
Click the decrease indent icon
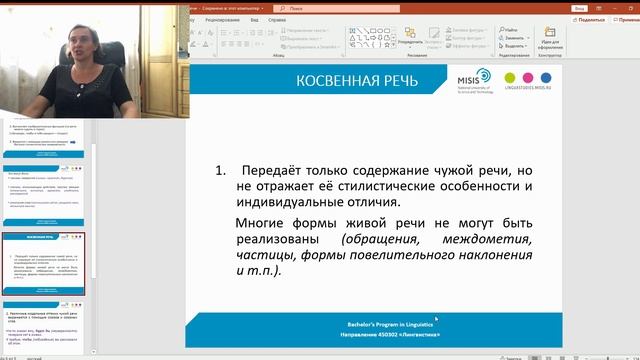coord(252,33)
